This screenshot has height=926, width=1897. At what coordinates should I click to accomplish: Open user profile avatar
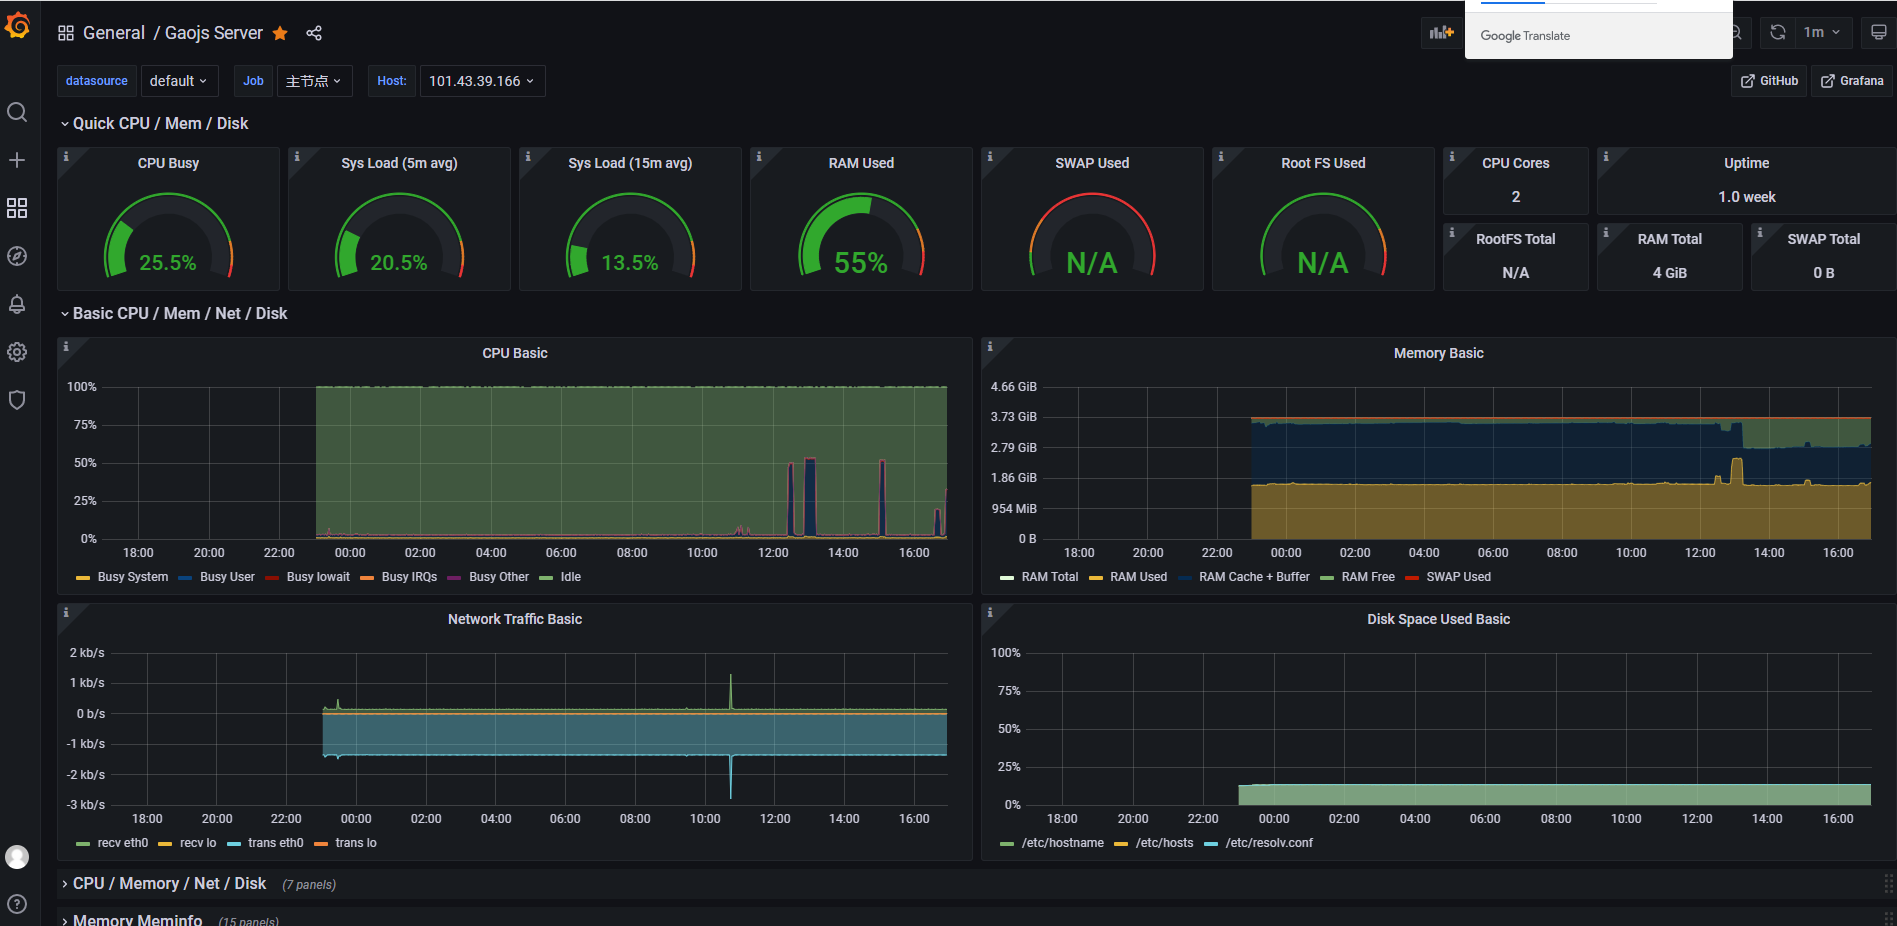coord(17,857)
